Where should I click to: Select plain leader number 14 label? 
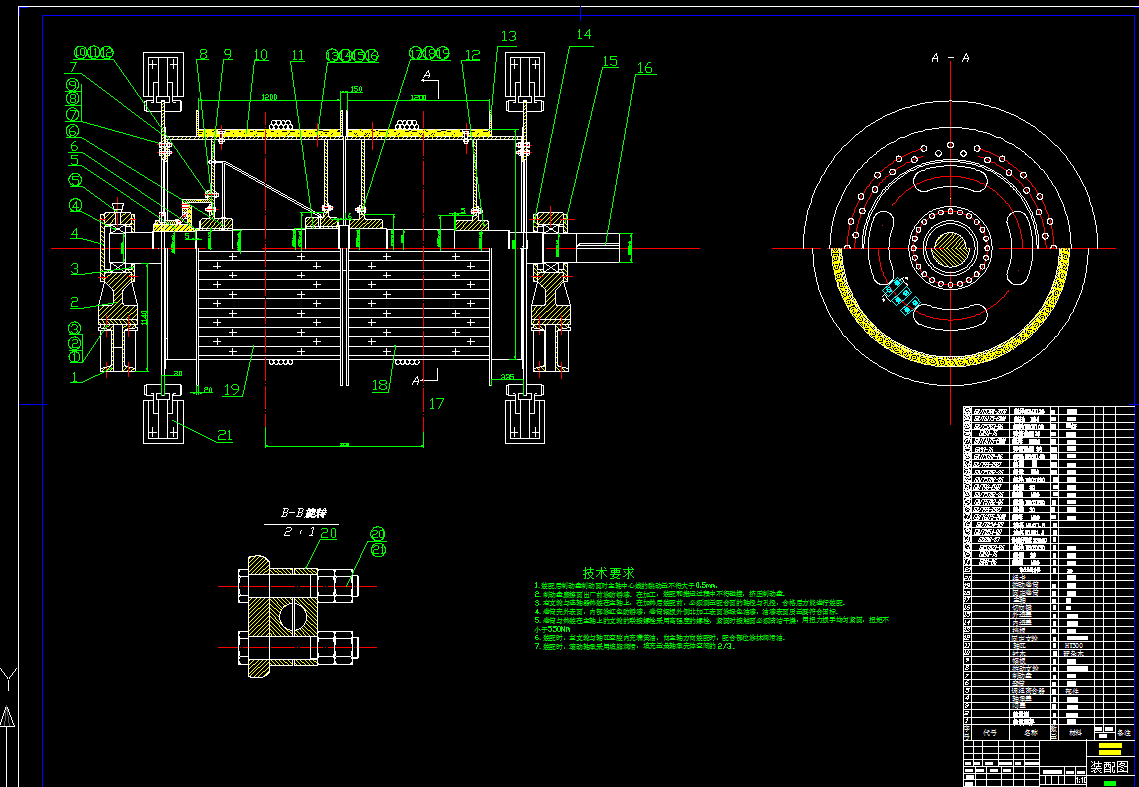(584, 34)
